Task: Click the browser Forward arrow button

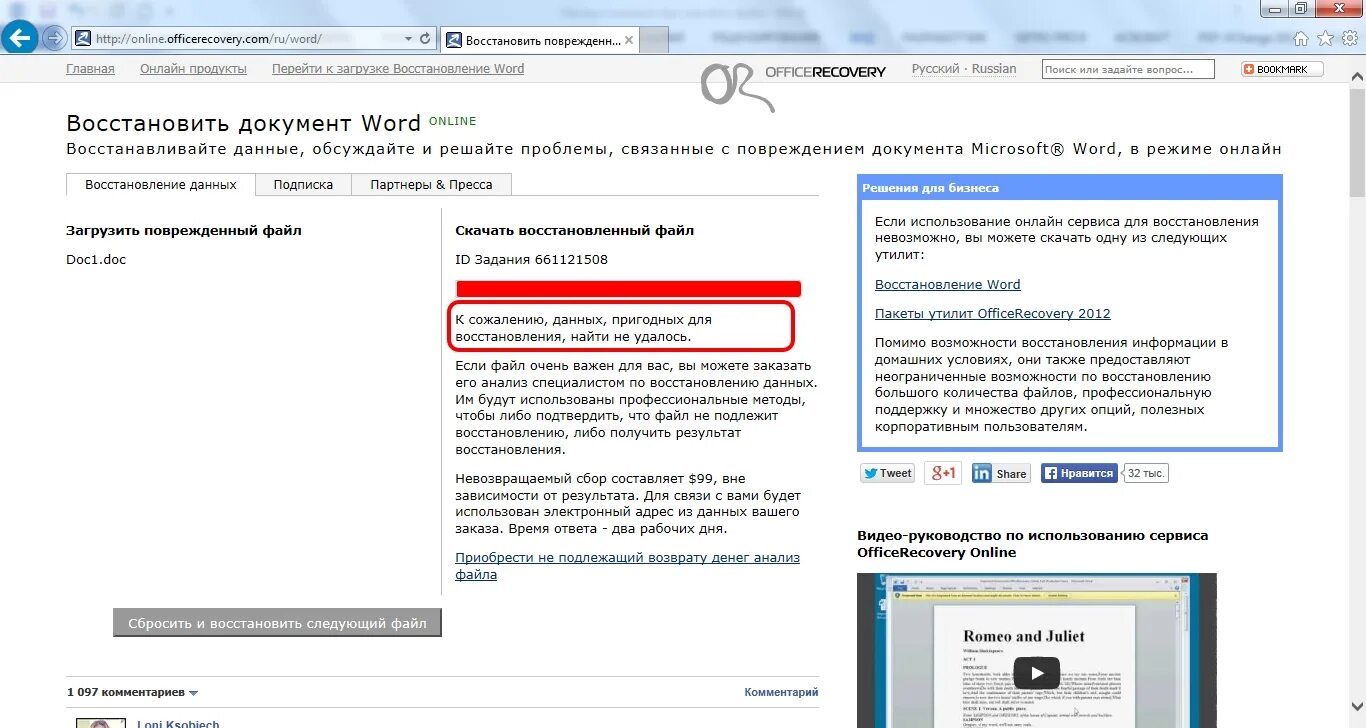Action: pyautogui.click(x=54, y=38)
